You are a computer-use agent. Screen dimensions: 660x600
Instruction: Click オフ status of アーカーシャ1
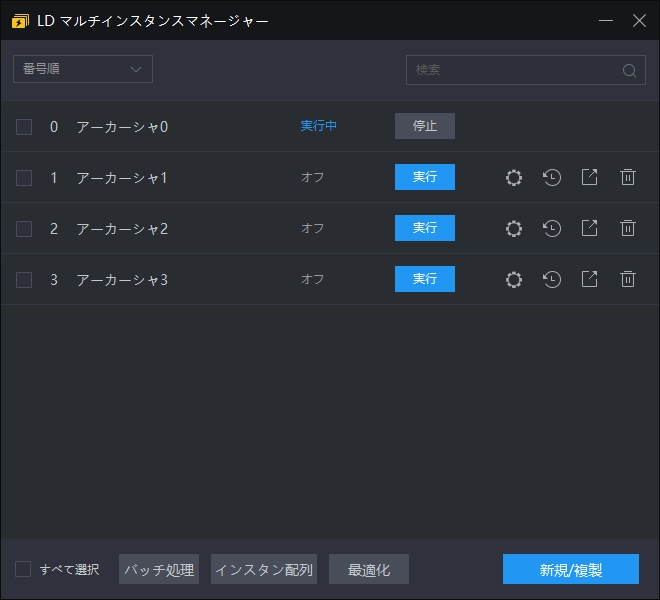[312, 177]
